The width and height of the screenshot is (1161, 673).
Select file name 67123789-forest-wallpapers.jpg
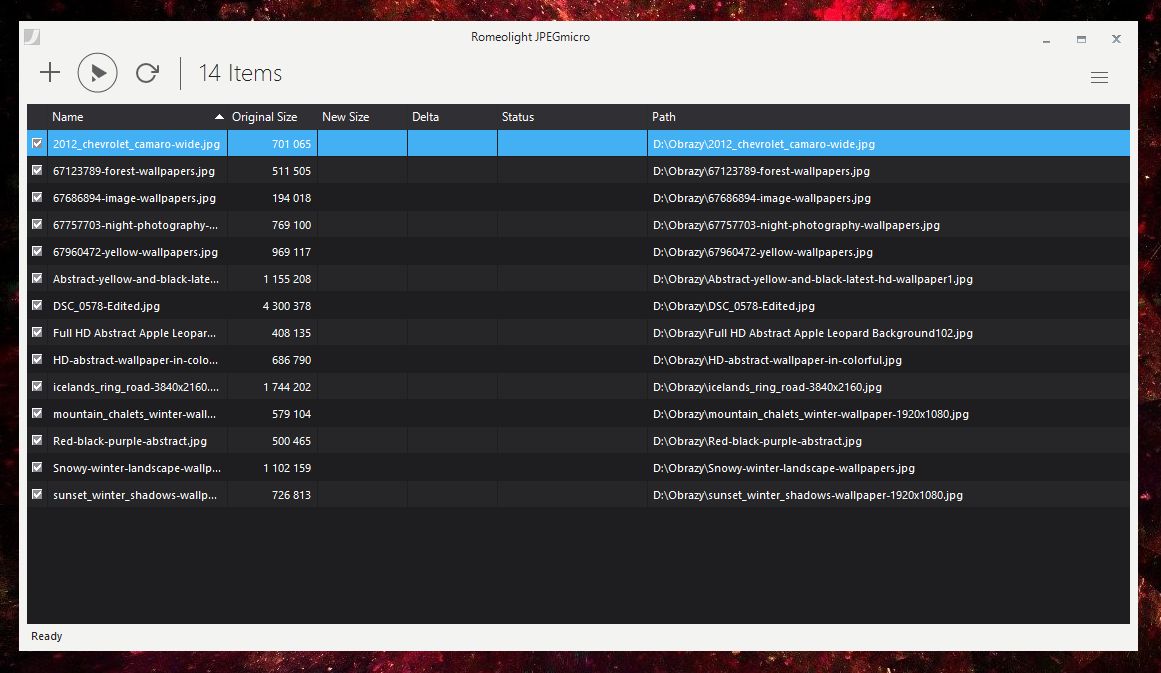134,171
